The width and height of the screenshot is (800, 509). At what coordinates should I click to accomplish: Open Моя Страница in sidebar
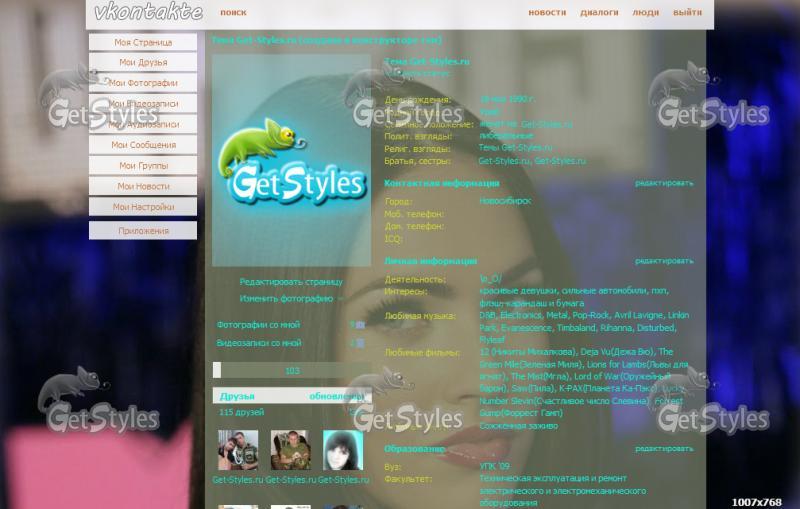[143, 42]
